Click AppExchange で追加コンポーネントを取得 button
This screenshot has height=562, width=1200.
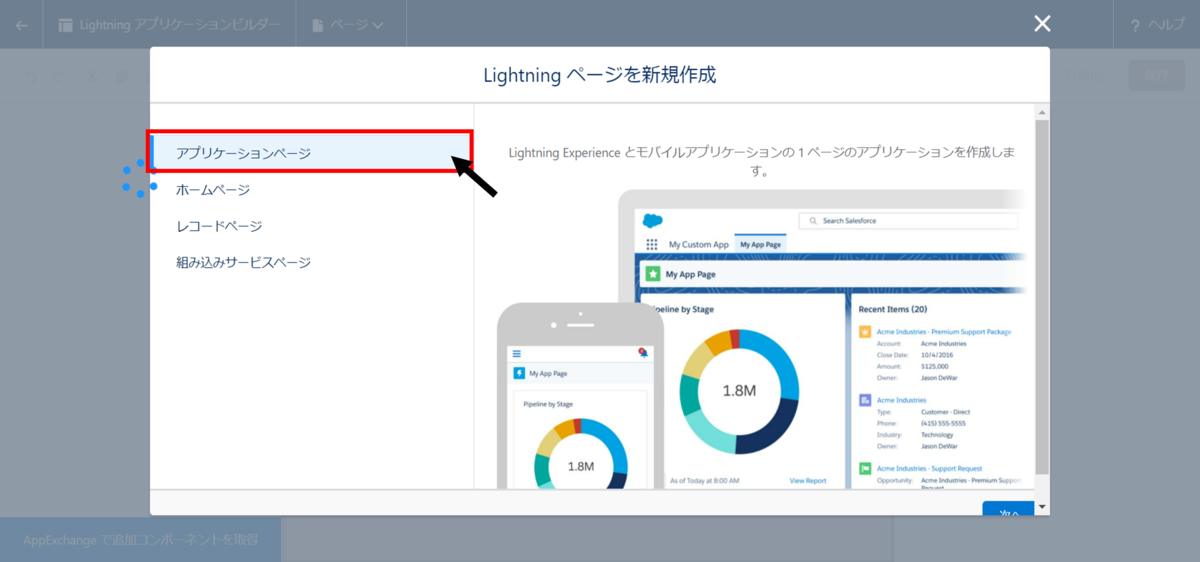140,540
